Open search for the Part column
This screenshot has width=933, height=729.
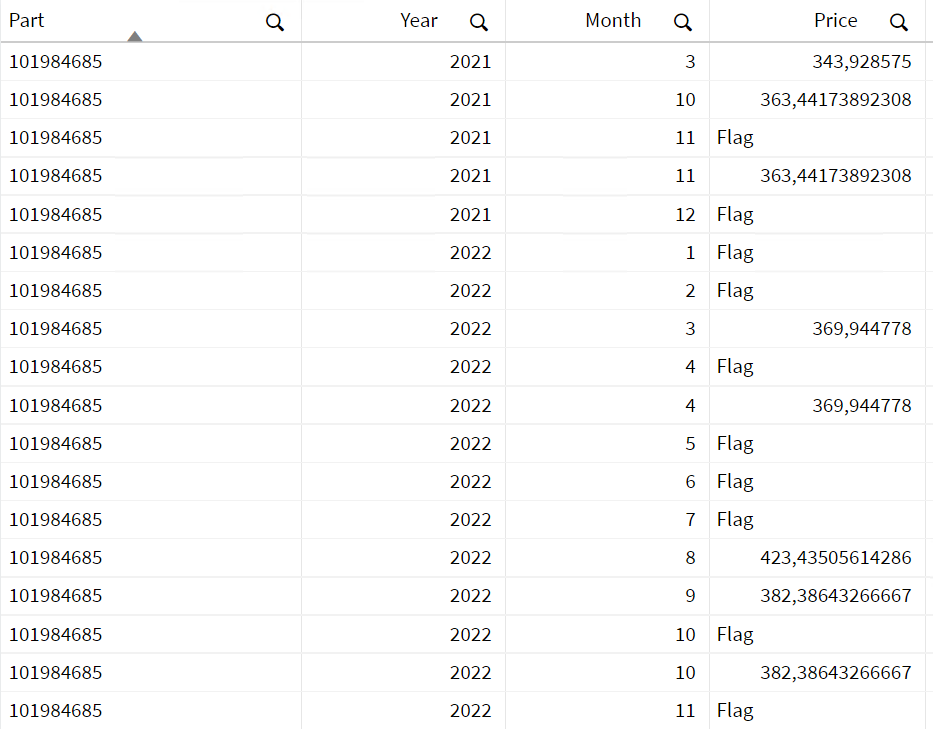click(x=275, y=22)
